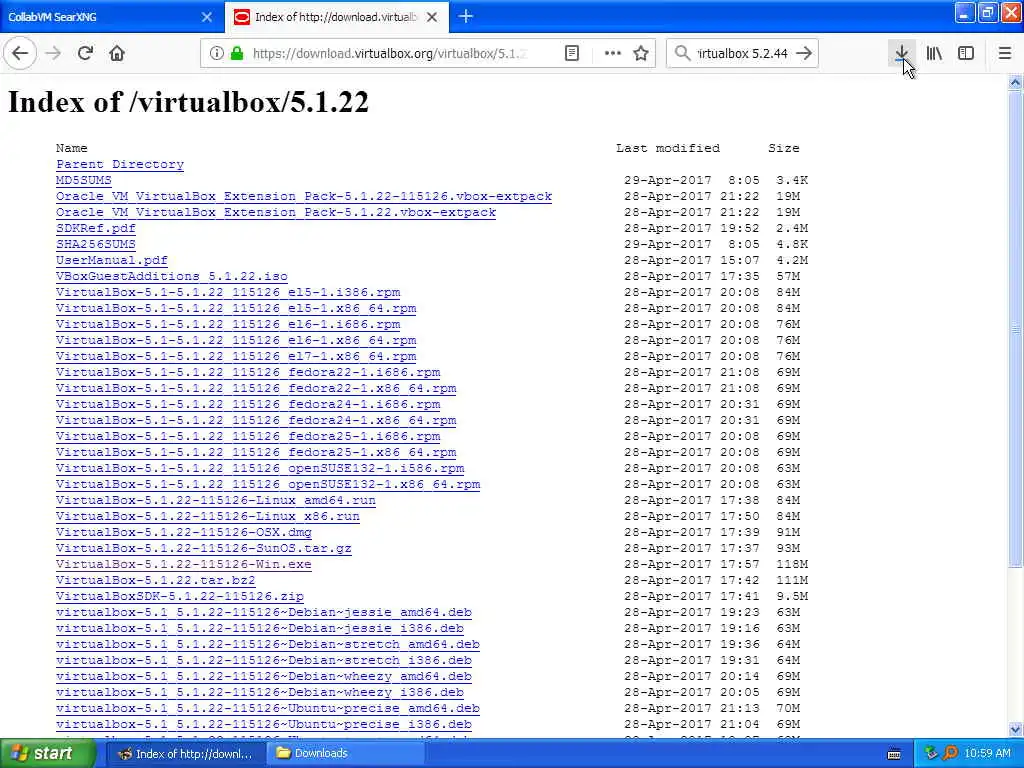The image size is (1024, 768).
Task: Open the Library icon
Action: coord(934,54)
